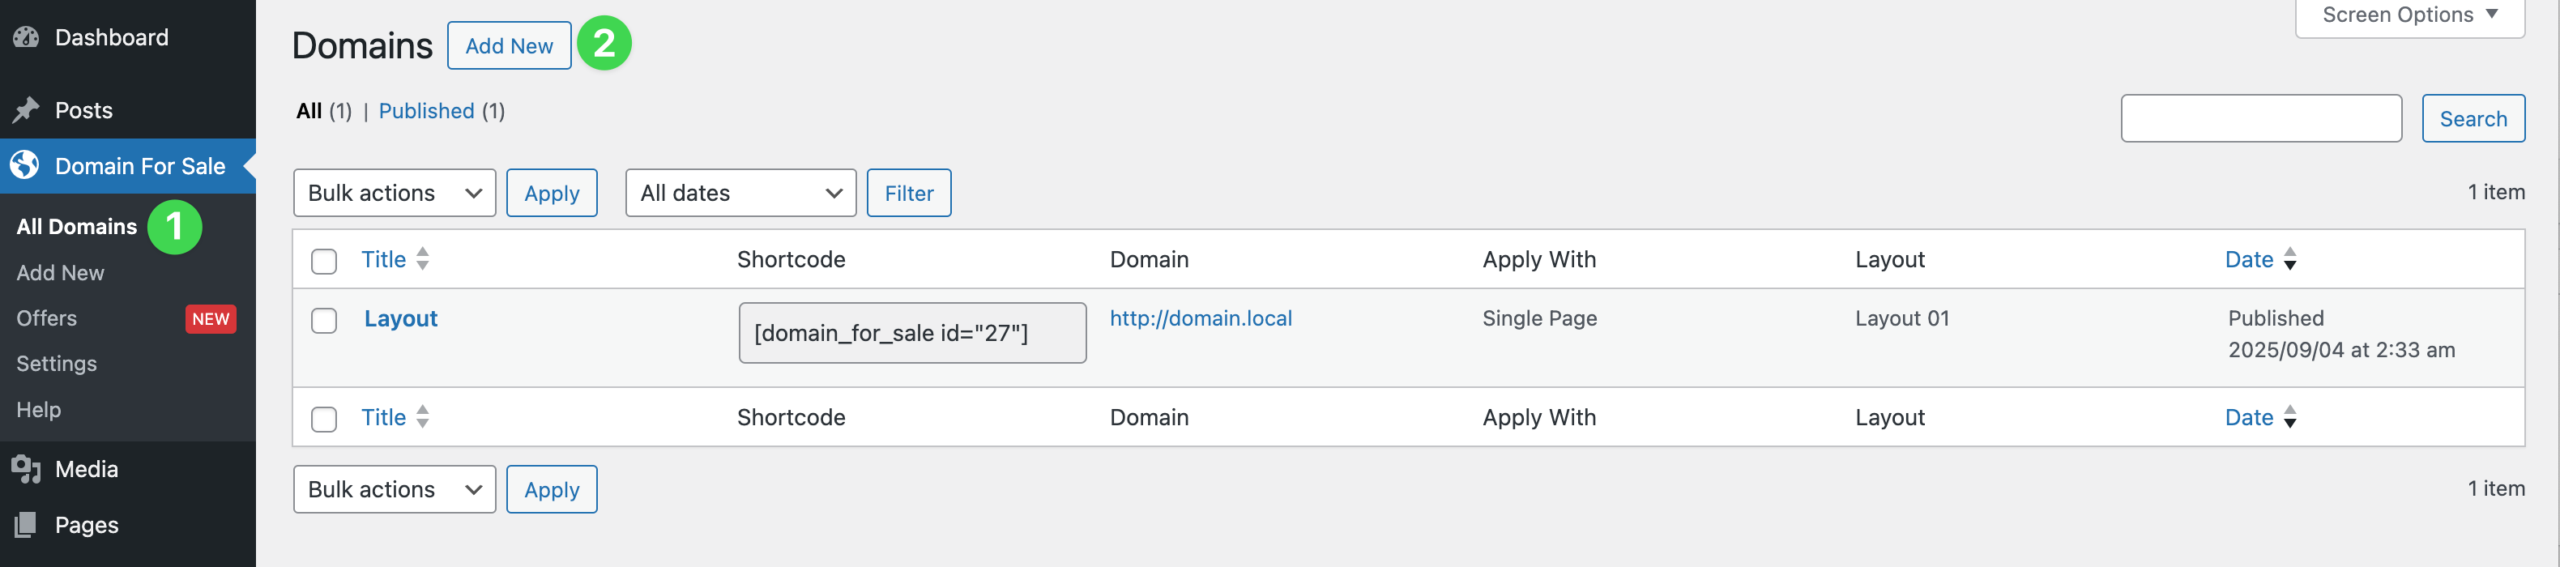The image size is (2560, 567).
Task: Open the All dates dropdown
Action: coord(741,193)
